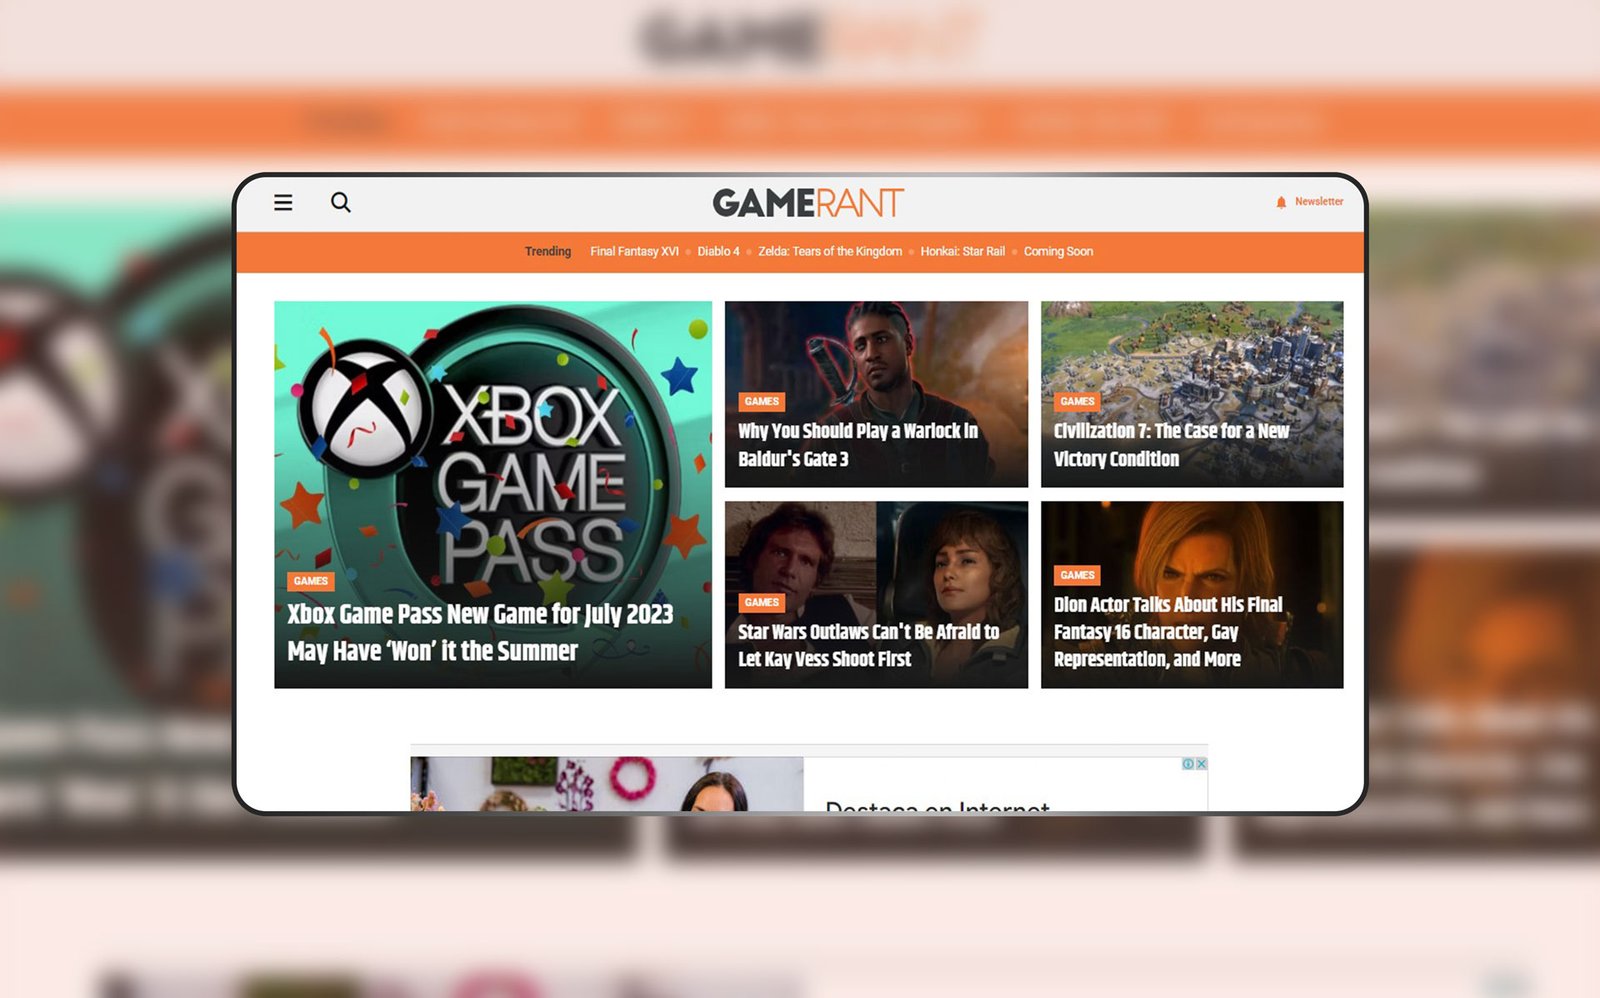Click GAMES tag on Star Wars Outlaws card
Image resolution: width=1600 pixels, height=998 pixels.
point(762,602)
